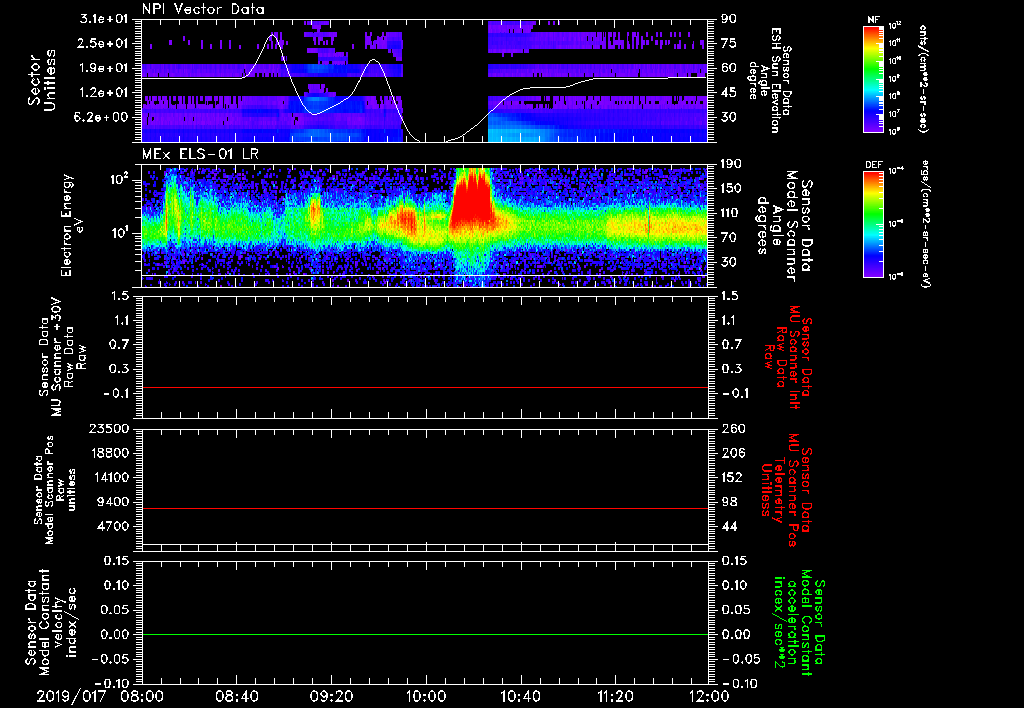Click the 190 scanner angle tick label
The image size is (1024, 708).
pyautogui.click(x=731, y=164)
